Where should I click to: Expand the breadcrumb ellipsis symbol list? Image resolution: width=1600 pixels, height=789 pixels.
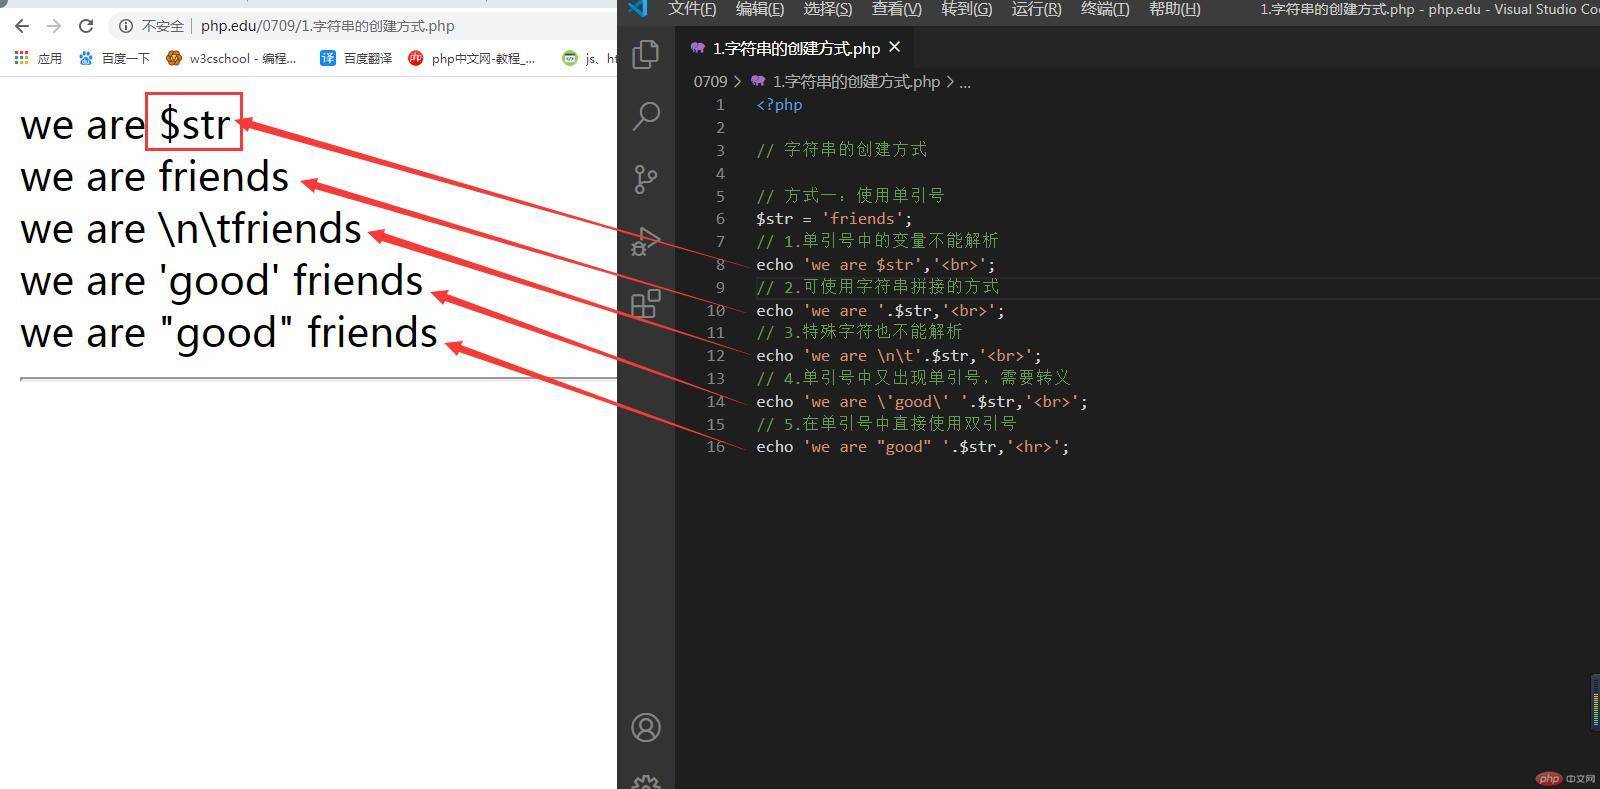pyautogui.click(x=965, y=82)
